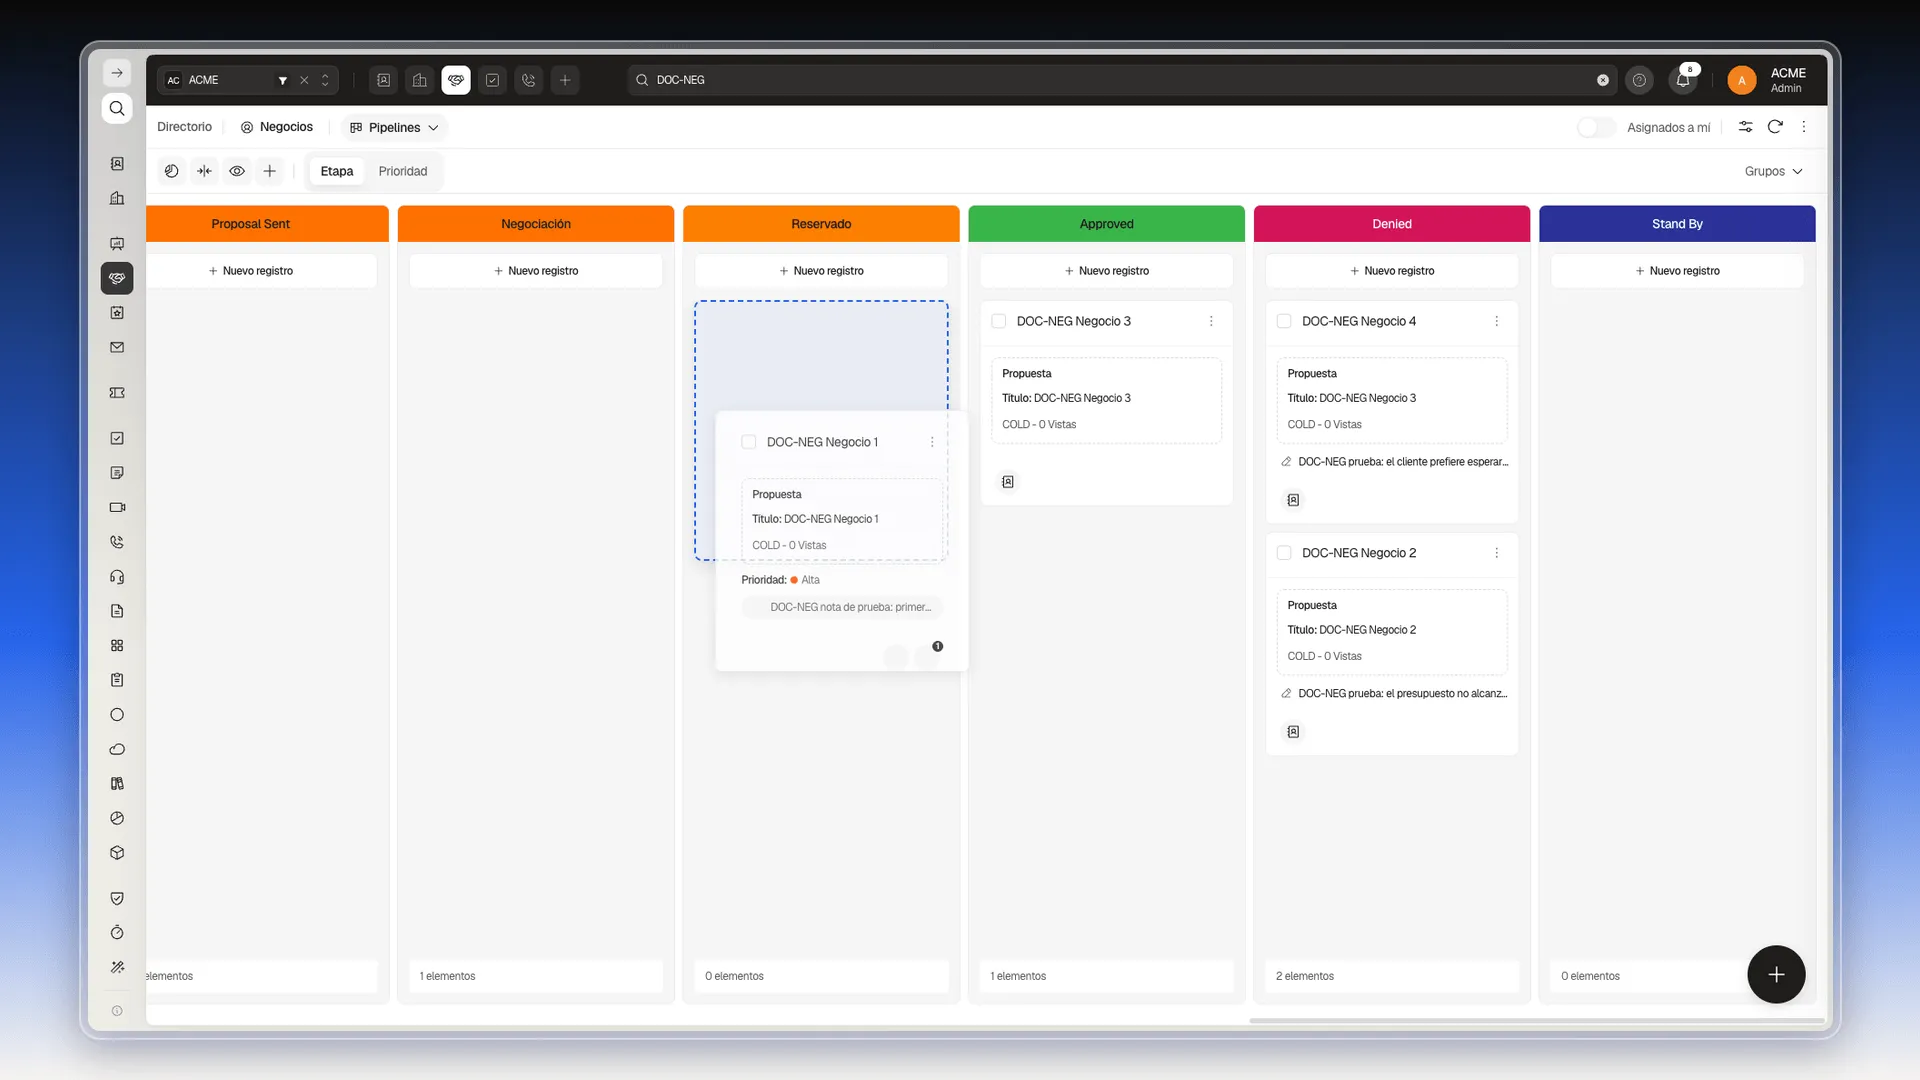Open the three-dot menu on Negocio 3
This screenshot has height=1080, width=1920.
(x=1211, y=321)
